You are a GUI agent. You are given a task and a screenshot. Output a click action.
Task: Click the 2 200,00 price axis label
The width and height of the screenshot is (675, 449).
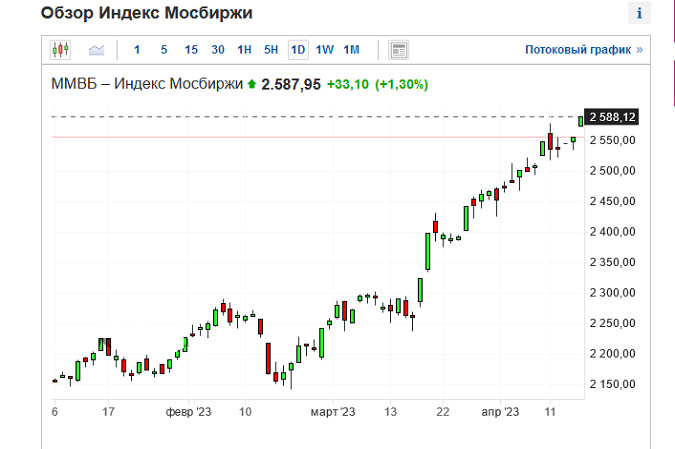pos(613,354)
